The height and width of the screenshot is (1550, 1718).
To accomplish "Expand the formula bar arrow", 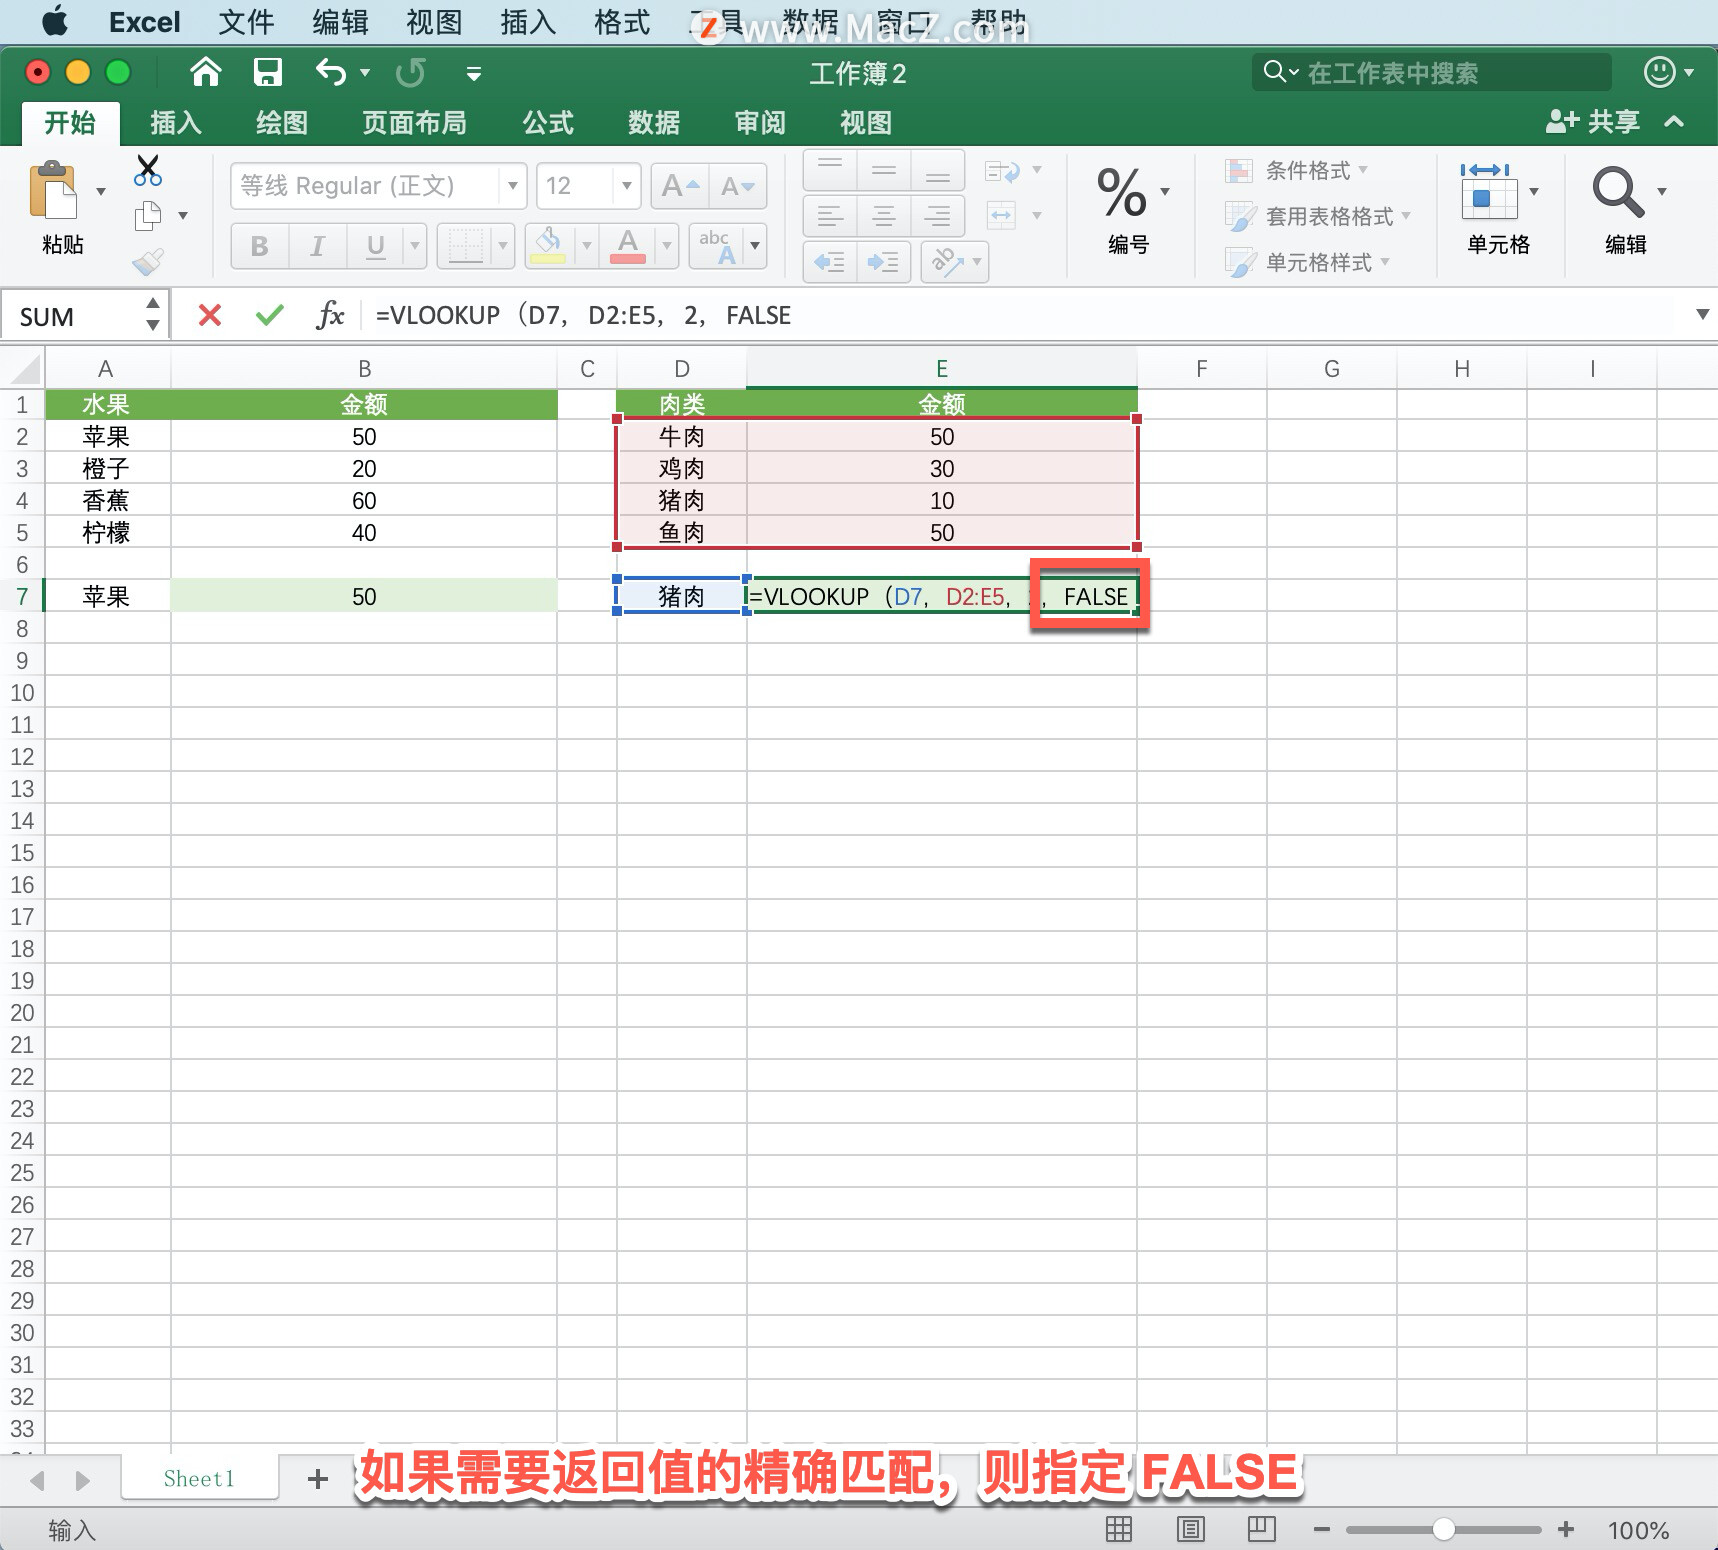I will [x=1702, y=314].
